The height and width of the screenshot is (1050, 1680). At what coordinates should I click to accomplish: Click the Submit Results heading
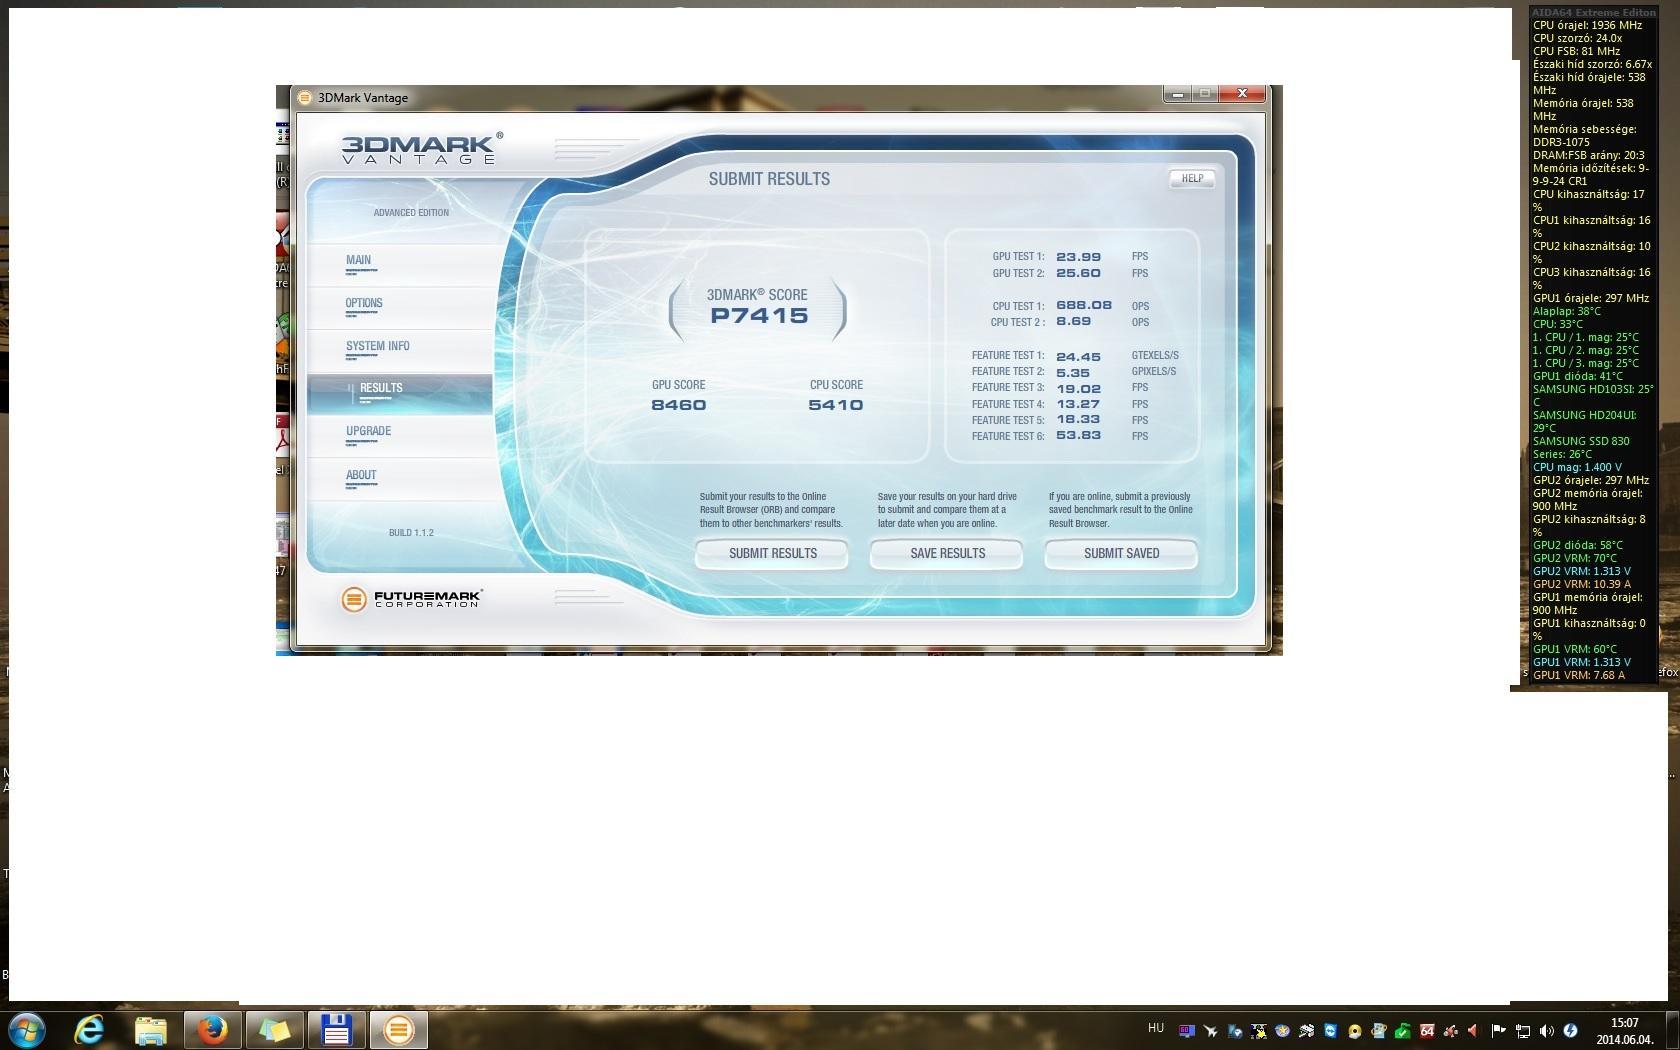point(769,179)
